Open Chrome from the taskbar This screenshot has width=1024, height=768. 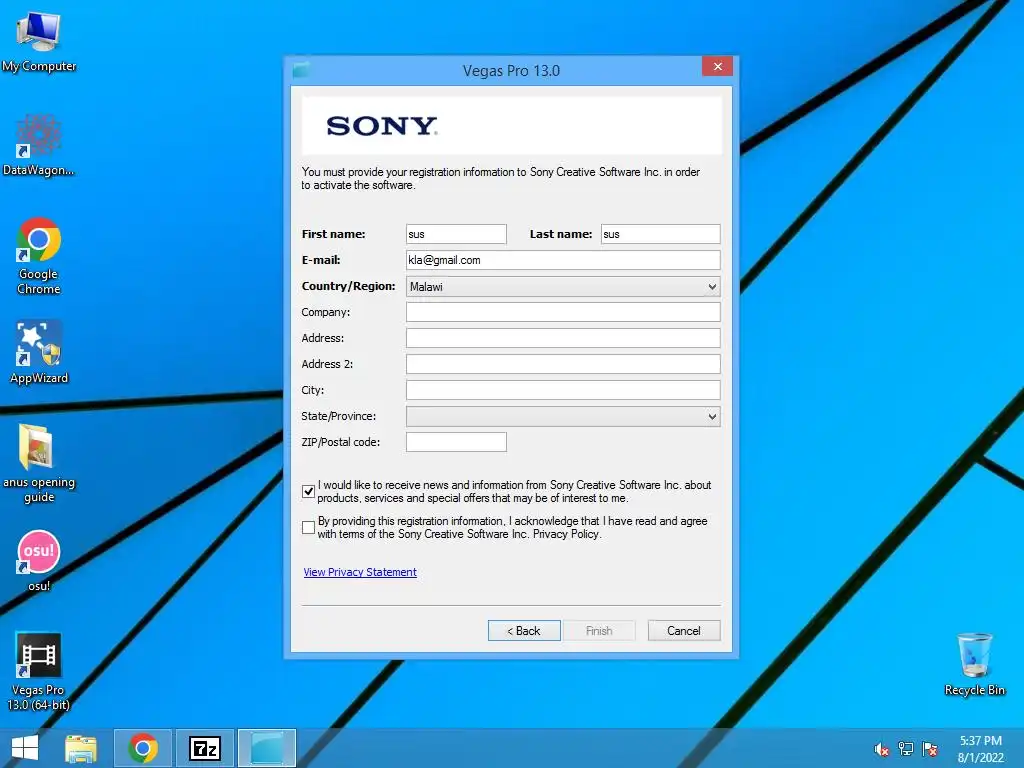[x=143, y=748]
